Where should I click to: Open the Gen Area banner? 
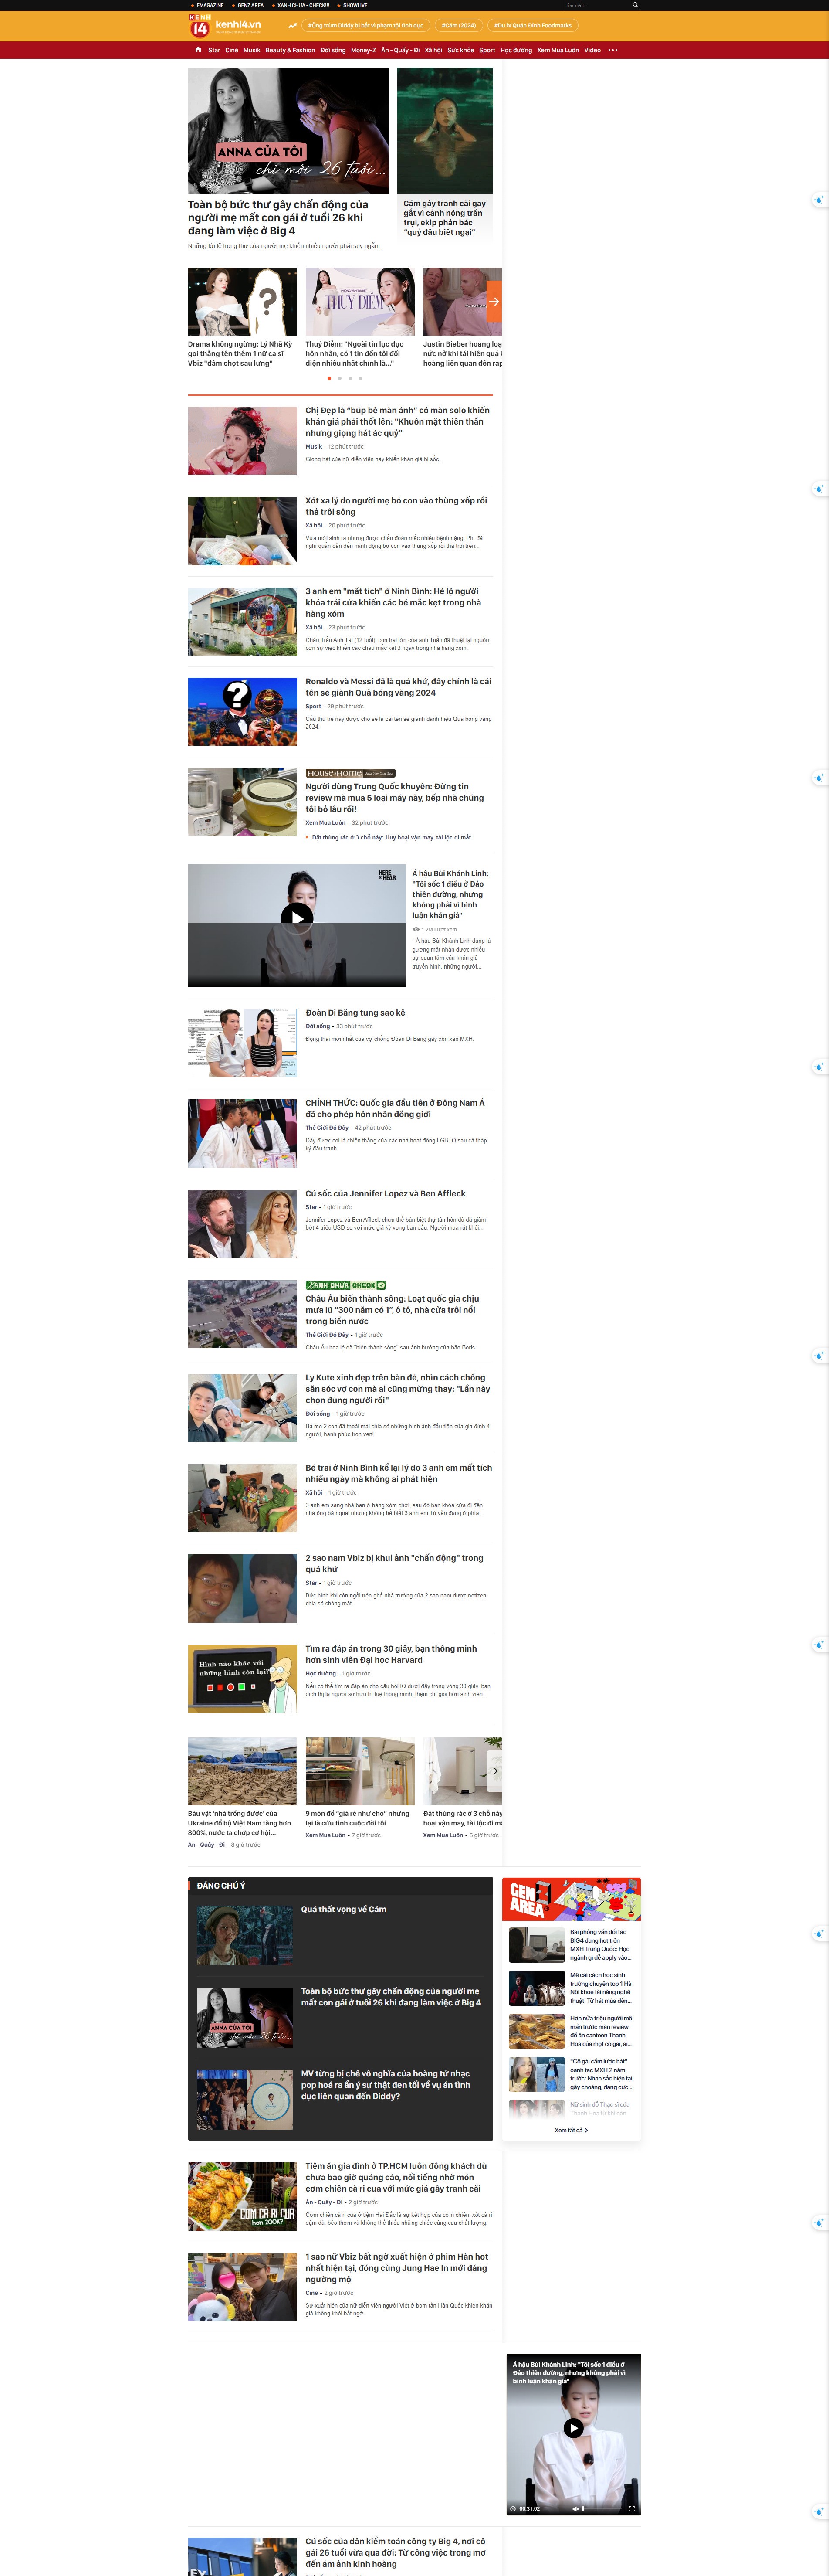pyautogui.click(x=571, y=1899)
